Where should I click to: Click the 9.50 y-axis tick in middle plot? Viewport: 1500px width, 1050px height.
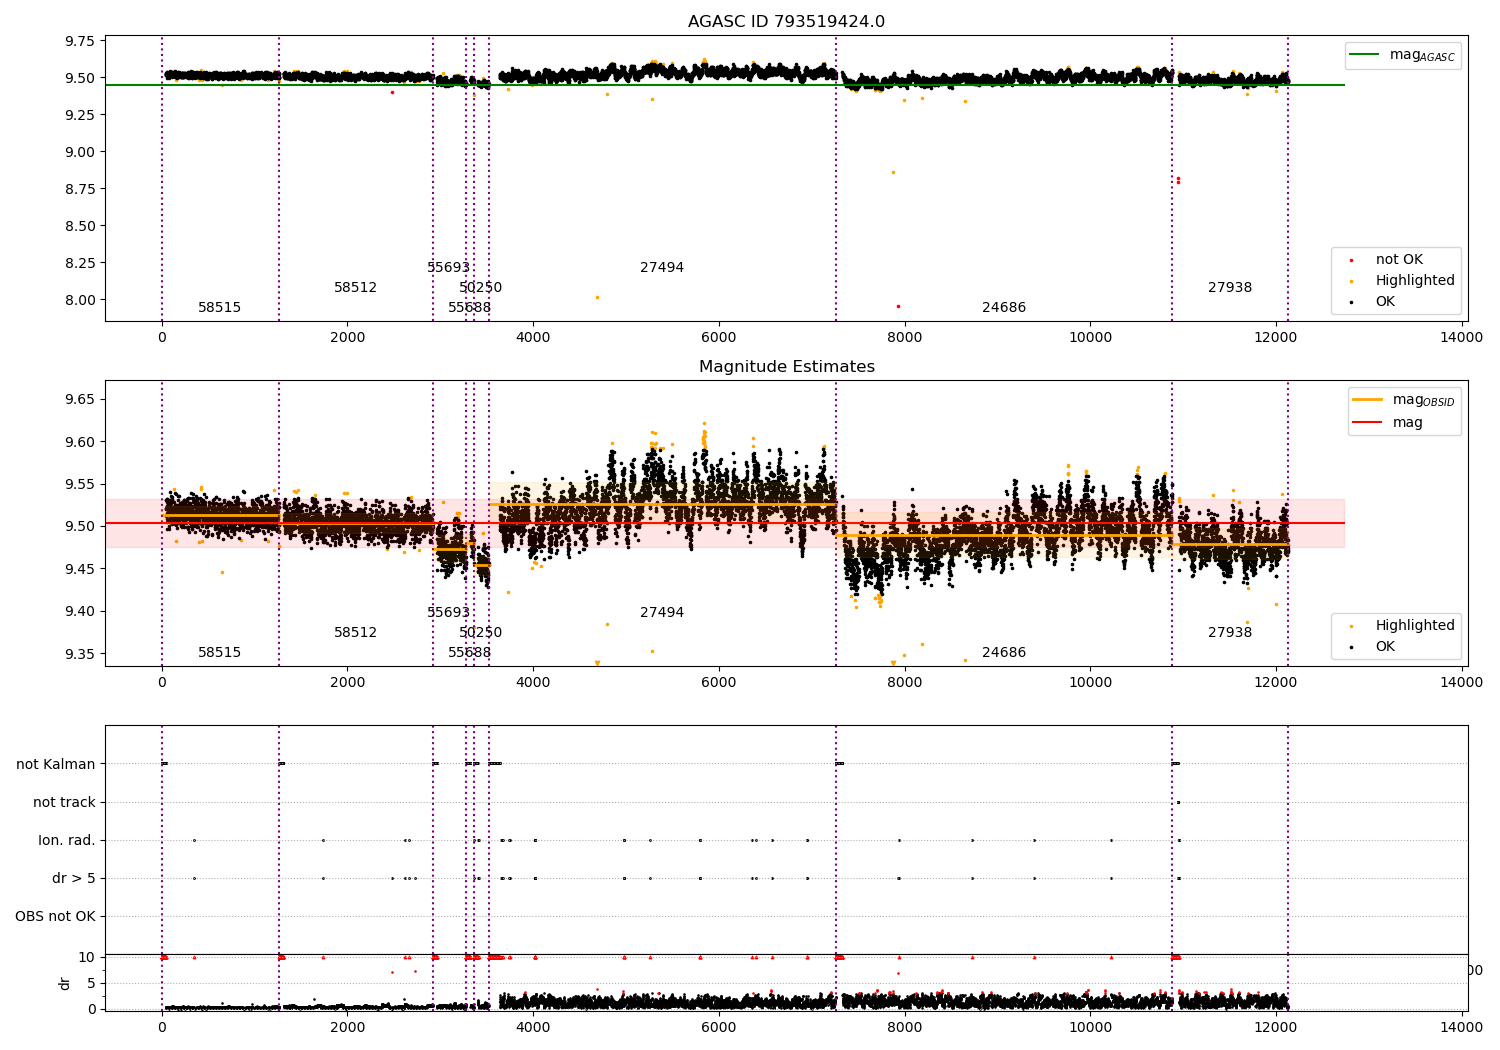[x=79, y=527]
